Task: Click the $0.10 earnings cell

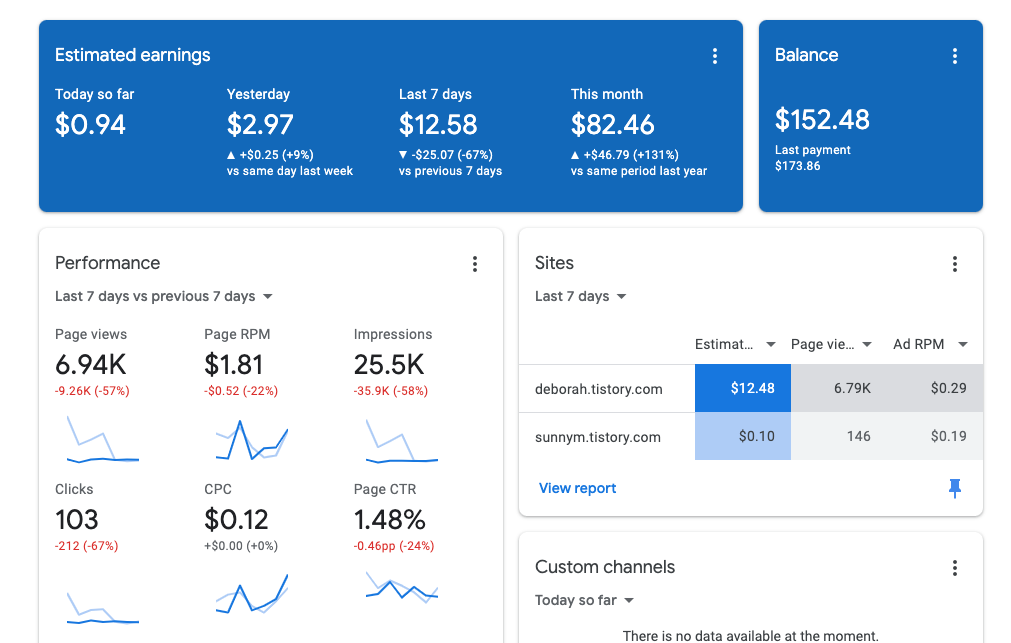Action: pyautogui.click(x=743, y=437)
